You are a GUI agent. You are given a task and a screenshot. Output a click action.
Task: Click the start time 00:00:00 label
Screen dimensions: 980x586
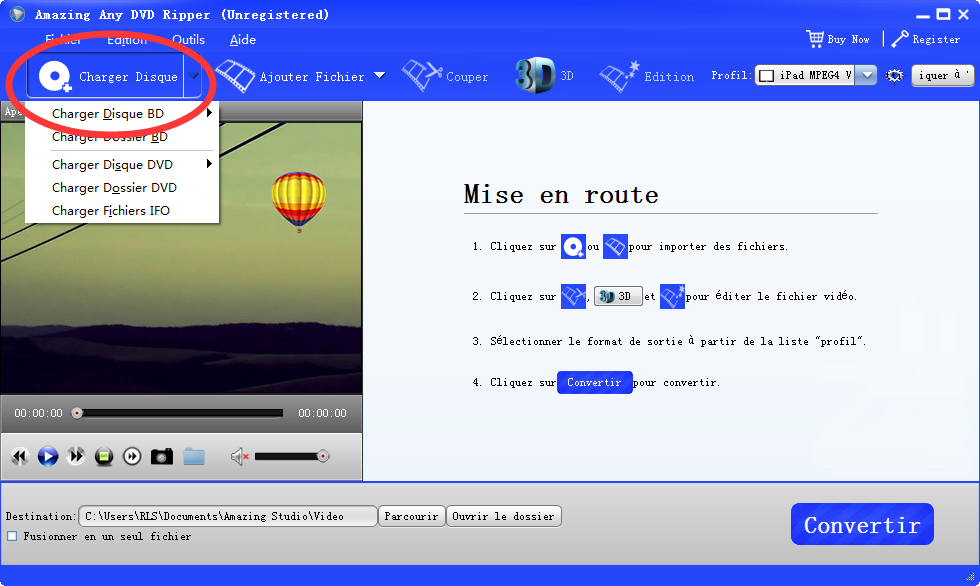coord(39,413)
